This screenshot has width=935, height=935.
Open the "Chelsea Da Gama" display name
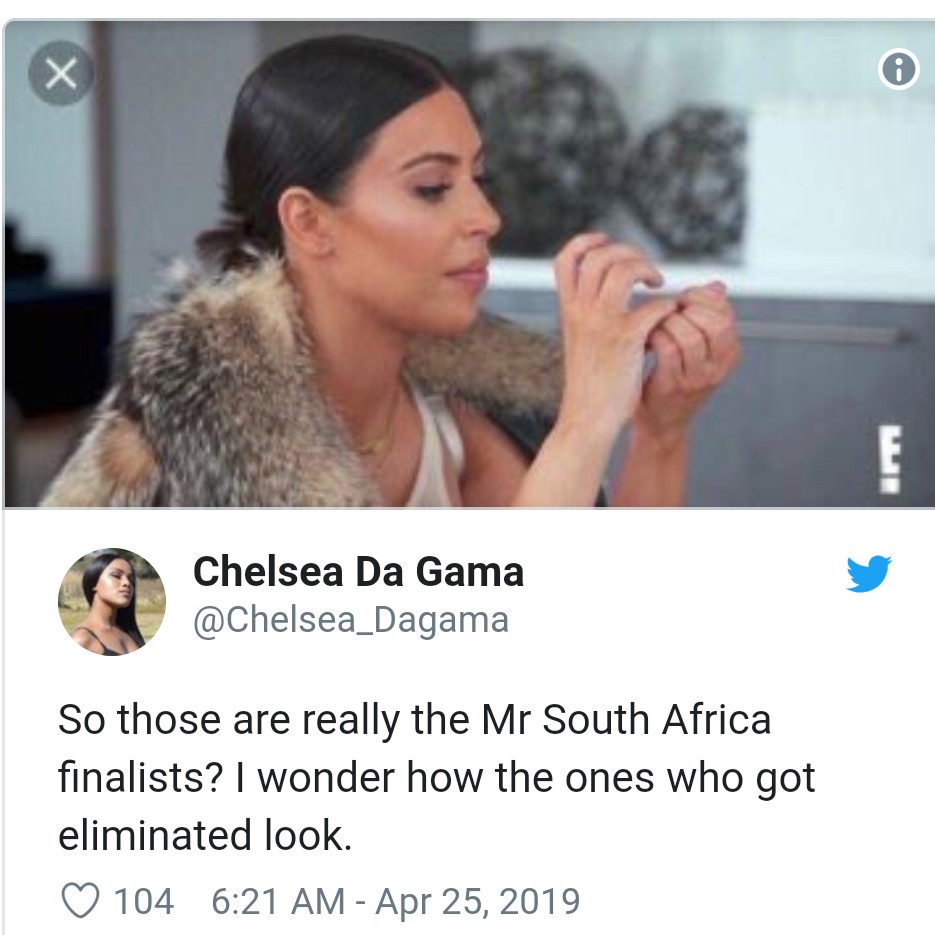click(x=358, y=572)
